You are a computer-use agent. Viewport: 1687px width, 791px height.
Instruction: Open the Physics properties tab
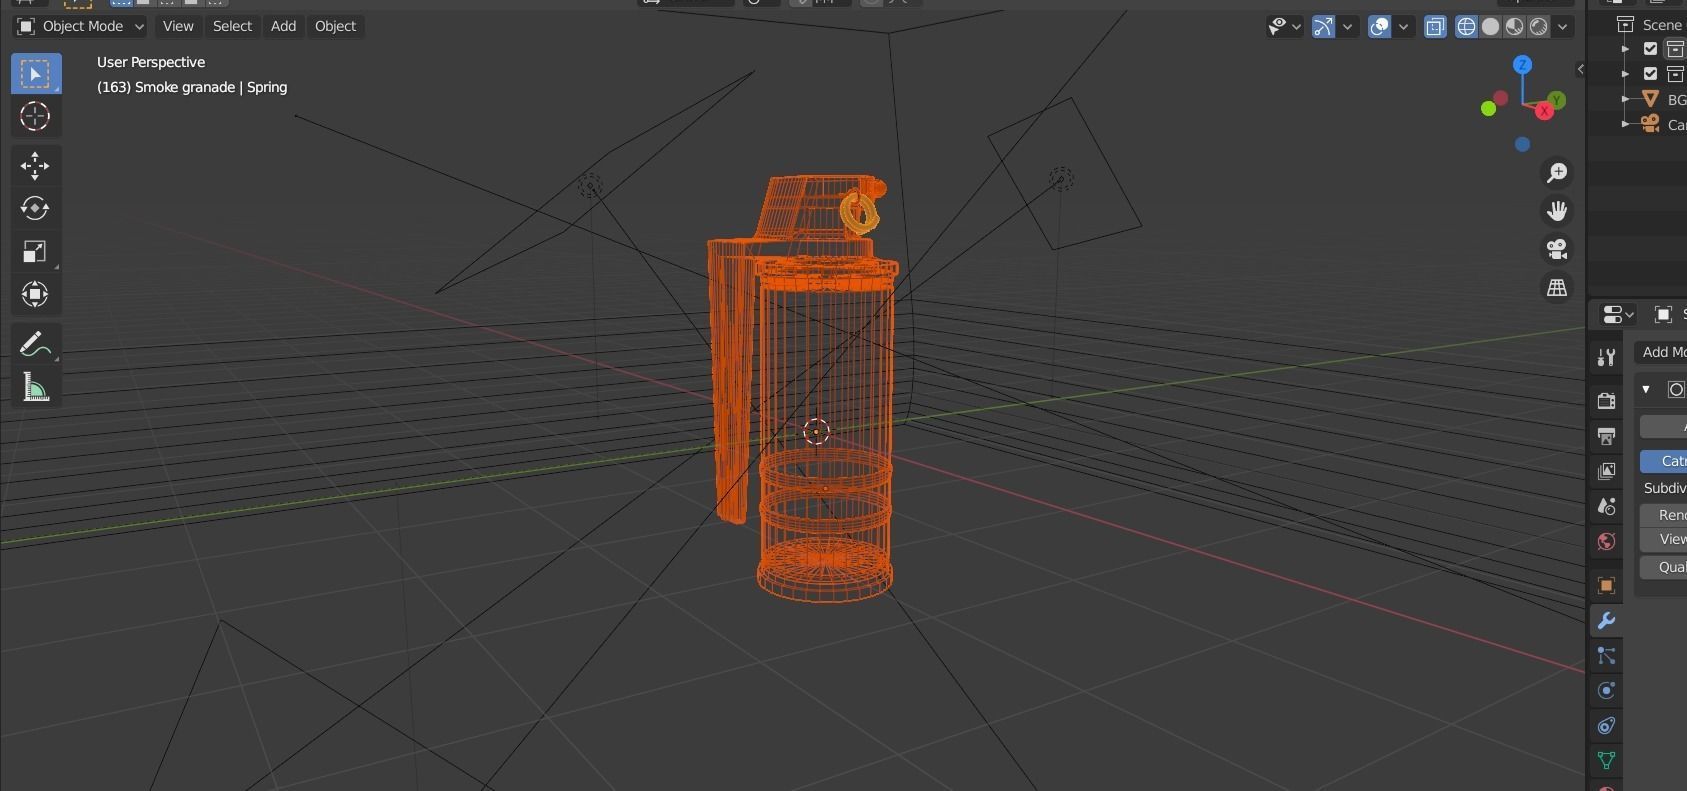point(1606,691)
